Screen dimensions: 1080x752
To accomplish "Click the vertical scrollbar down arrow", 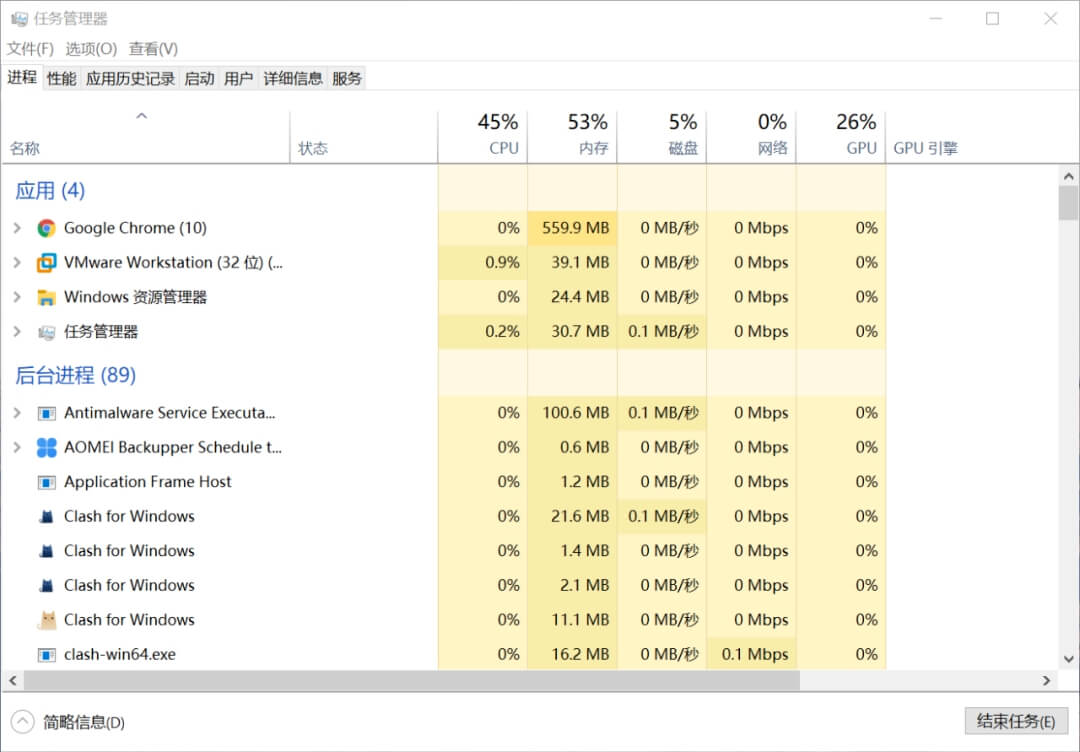I will click(x=1068, y=659).
